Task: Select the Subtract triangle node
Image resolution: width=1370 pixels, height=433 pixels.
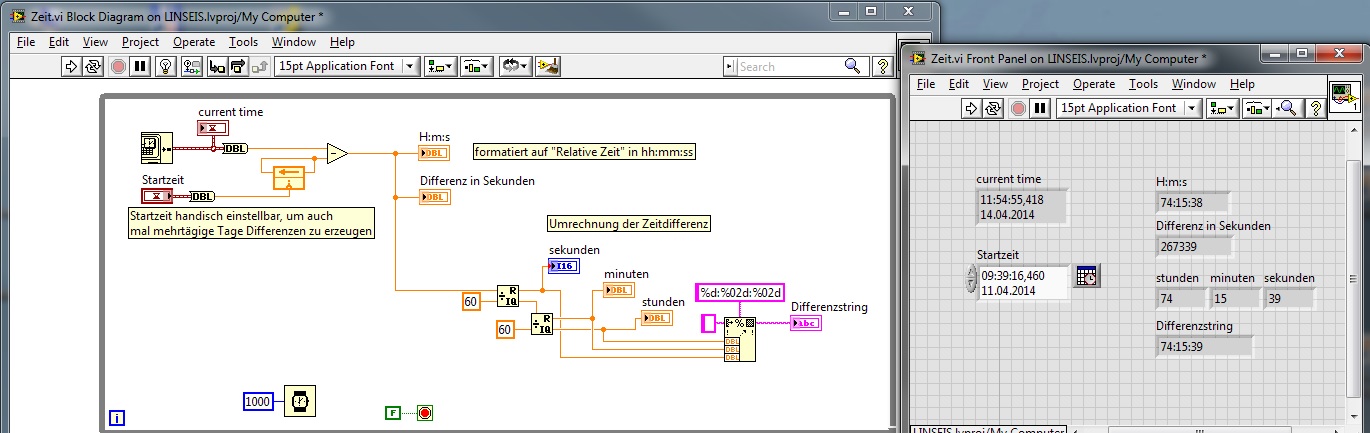Action: point(337,153)
